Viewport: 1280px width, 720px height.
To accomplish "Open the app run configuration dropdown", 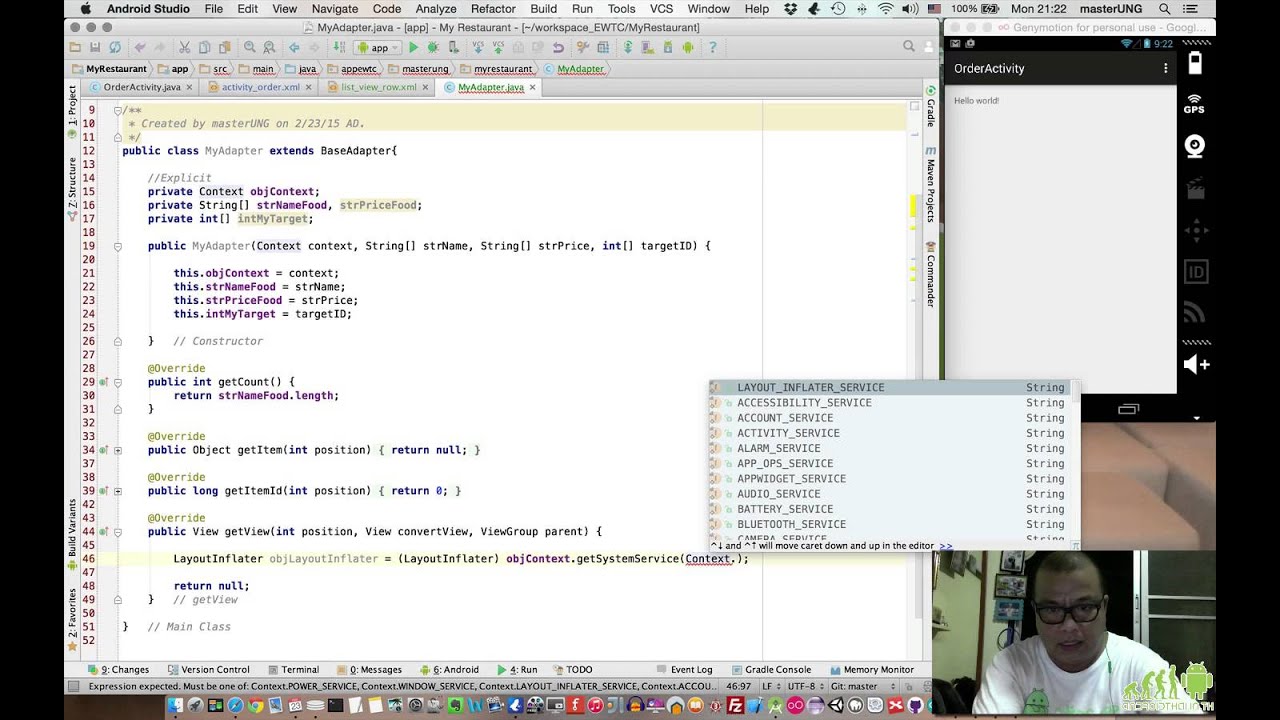I will [x=379, y=47].
